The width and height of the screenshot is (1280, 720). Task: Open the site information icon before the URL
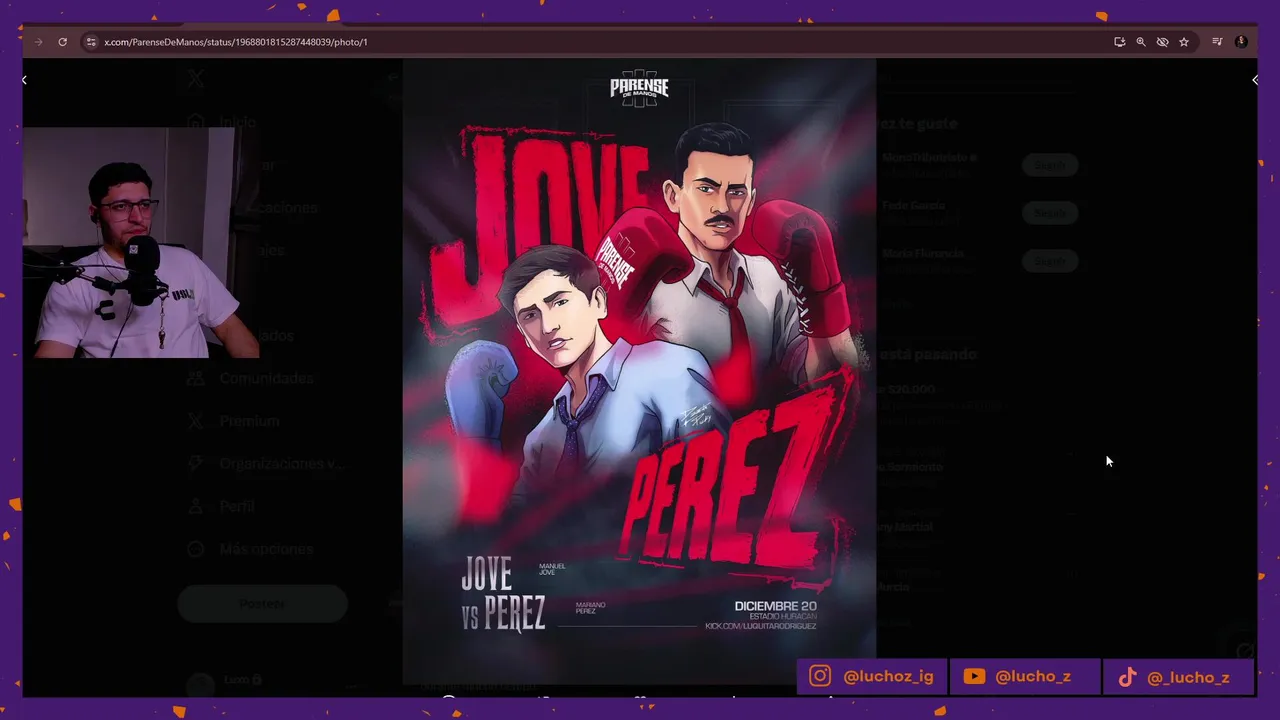91,42
